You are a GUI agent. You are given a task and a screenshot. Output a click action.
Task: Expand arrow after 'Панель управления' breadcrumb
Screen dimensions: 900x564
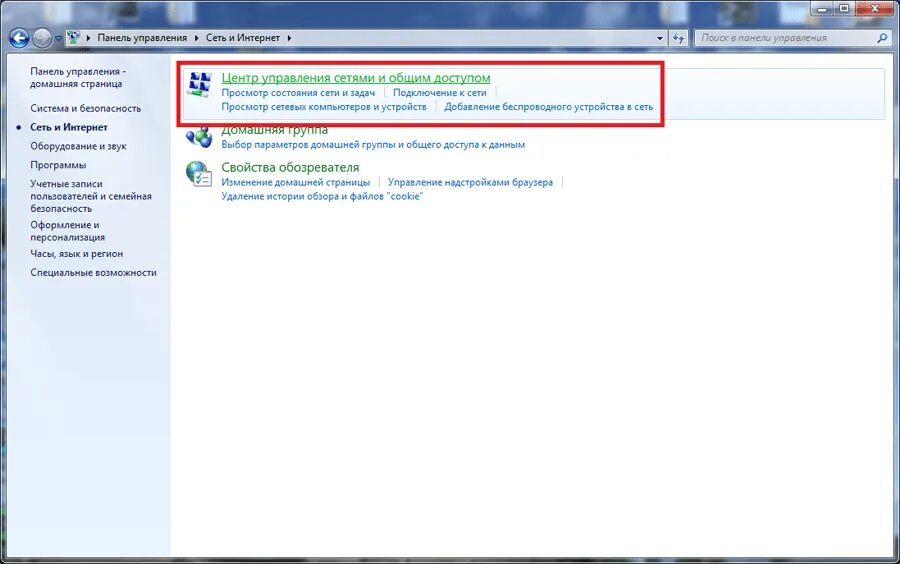point(196,38)
